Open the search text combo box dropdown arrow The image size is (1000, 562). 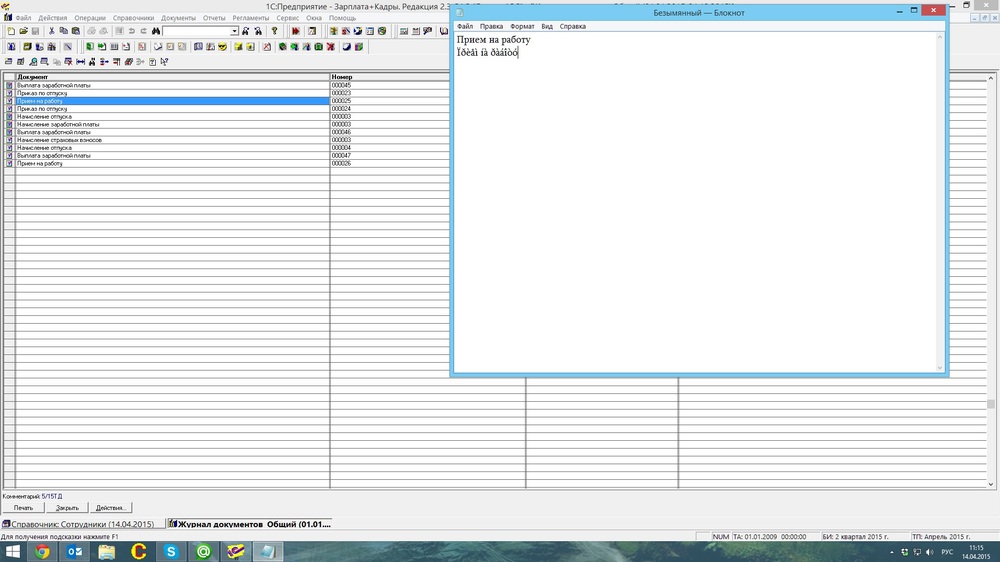(234, 31)
